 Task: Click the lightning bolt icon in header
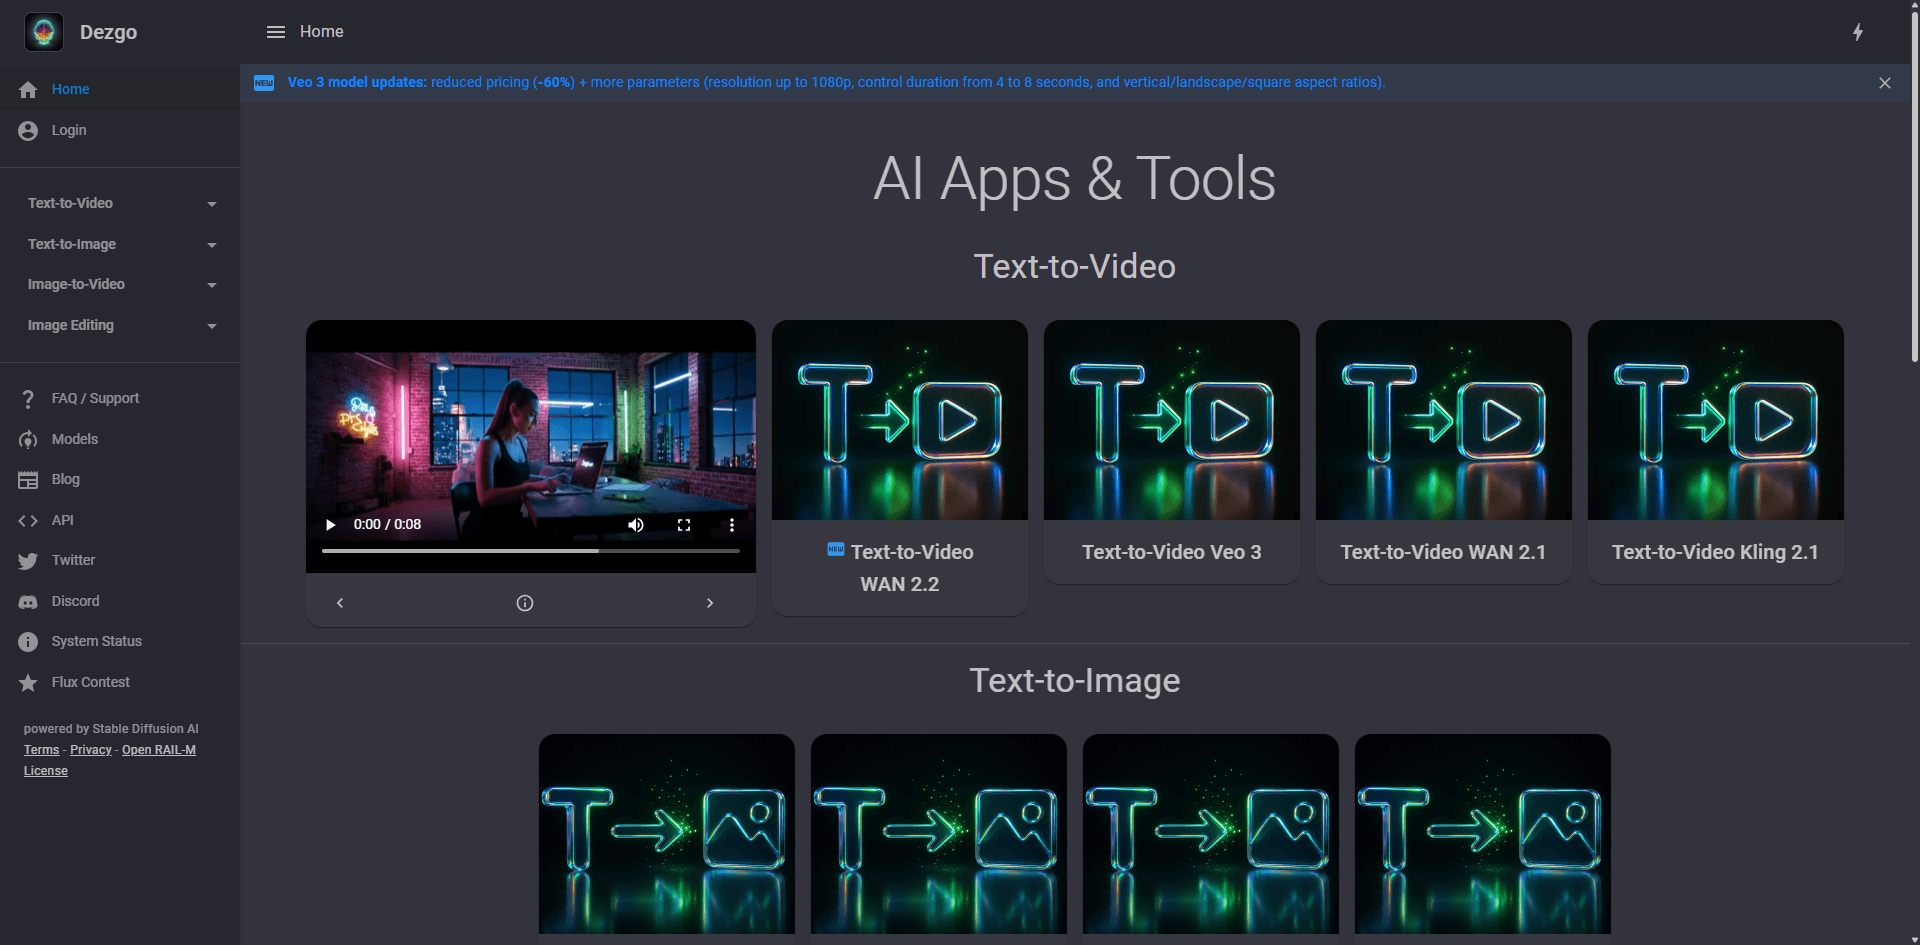click(x=1857, y=32)
